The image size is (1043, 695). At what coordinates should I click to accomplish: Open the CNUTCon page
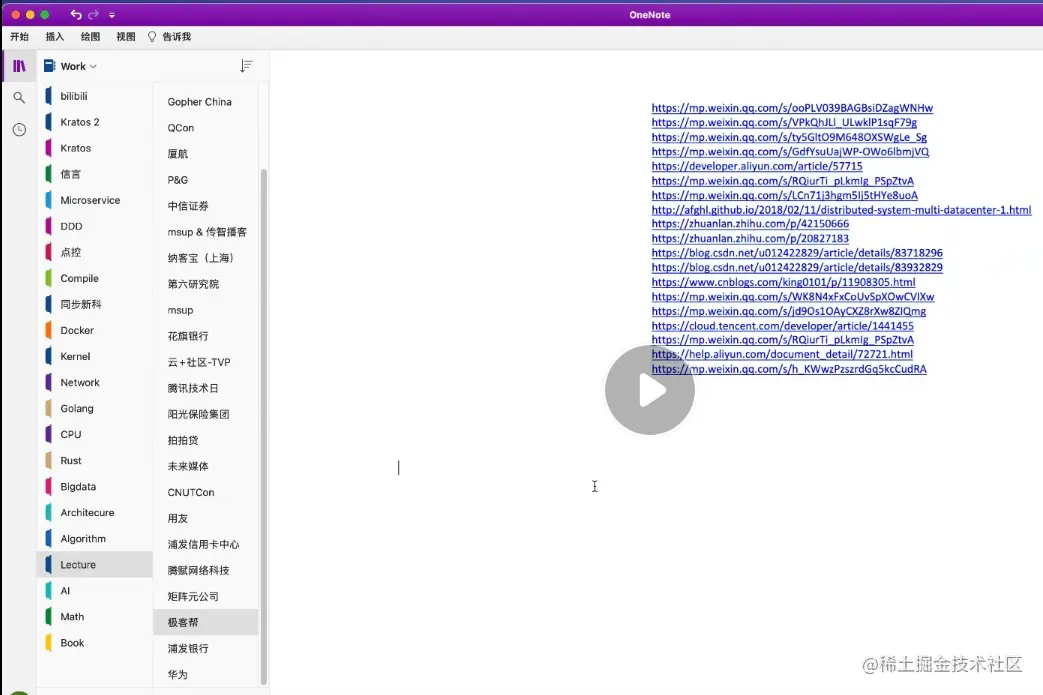coord(206,492)
